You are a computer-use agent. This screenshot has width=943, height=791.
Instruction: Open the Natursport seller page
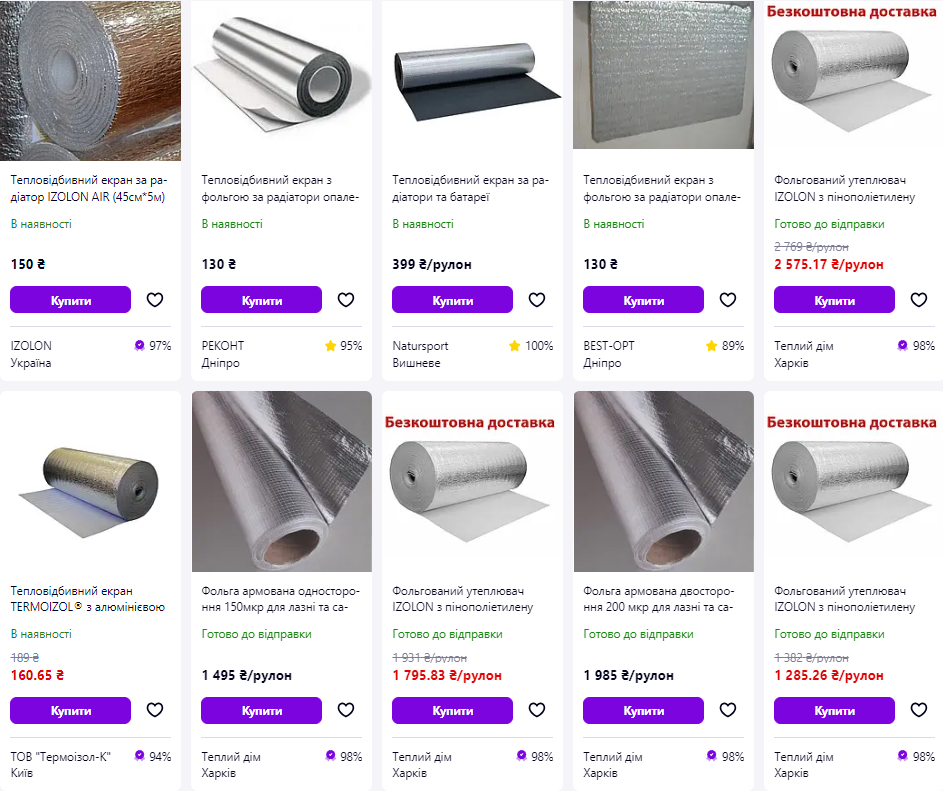[x=420, y=346]
